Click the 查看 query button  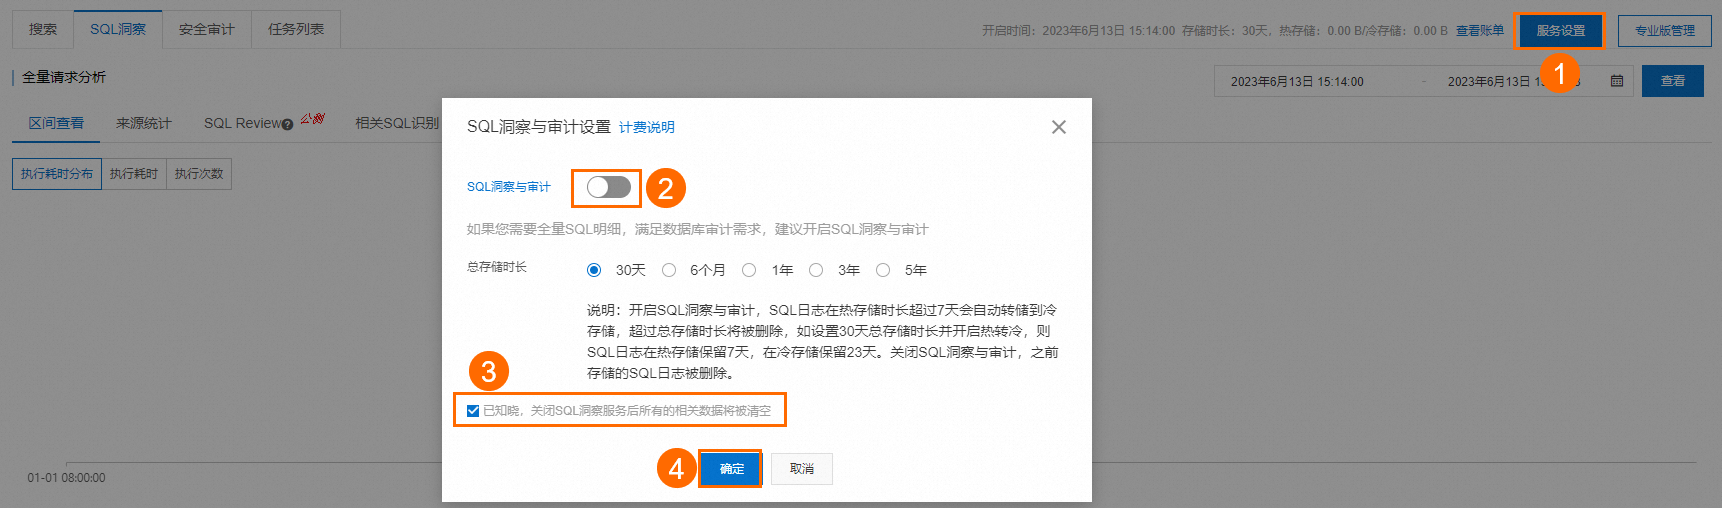point(1673,81)
